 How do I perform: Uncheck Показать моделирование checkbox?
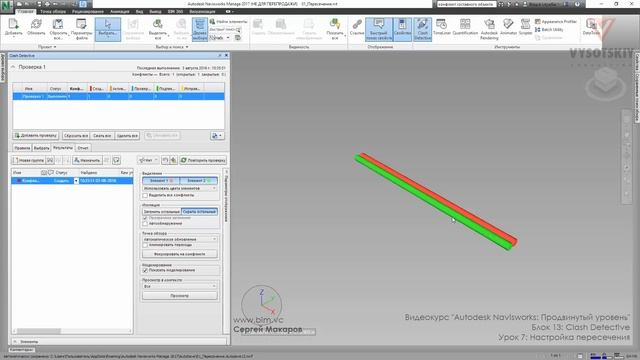pos(145,270)
